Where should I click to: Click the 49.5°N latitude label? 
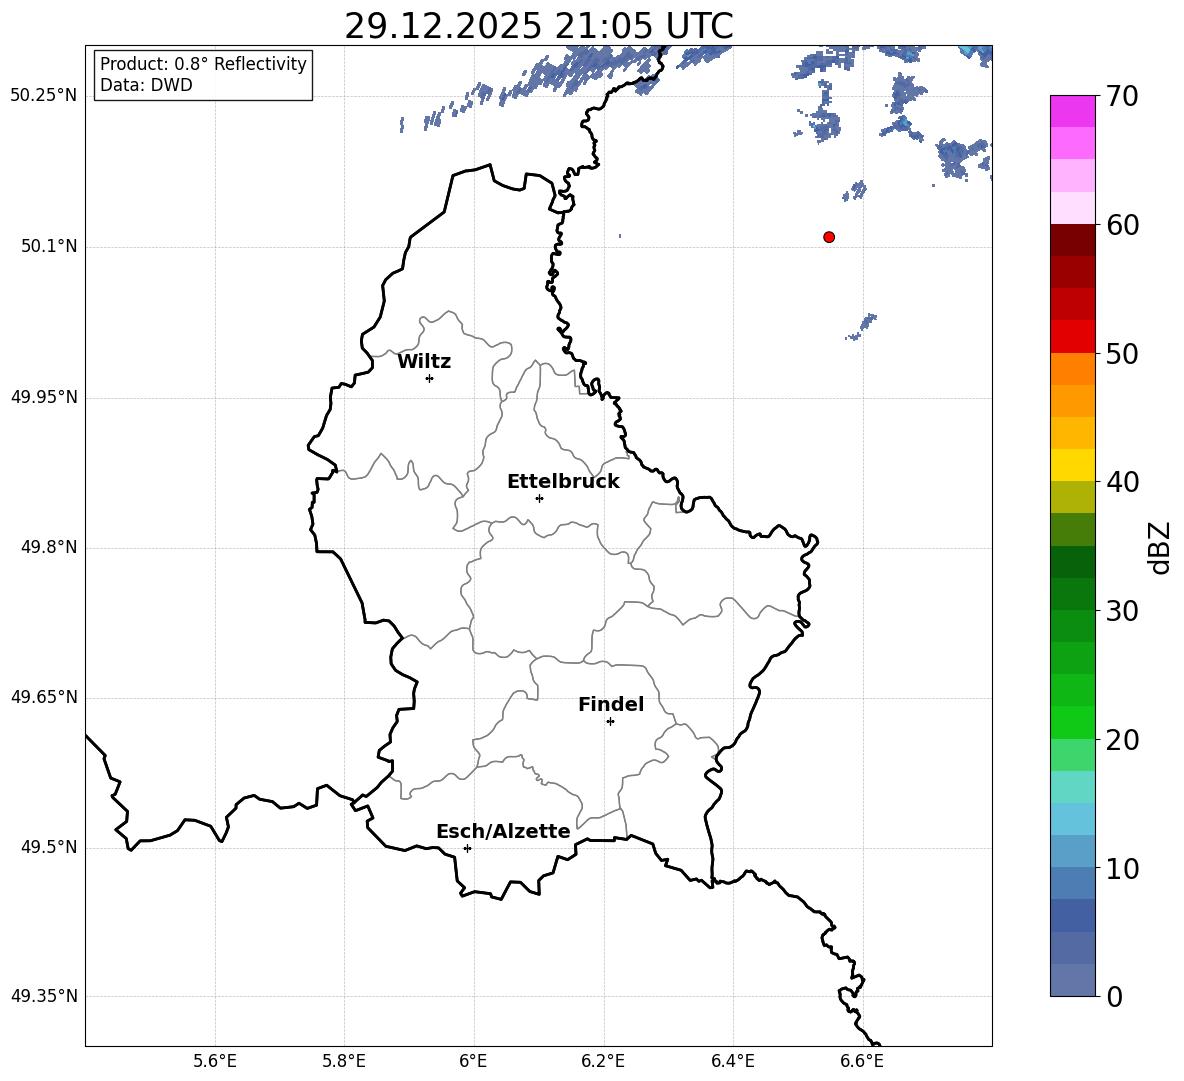[x=49, y=847]
